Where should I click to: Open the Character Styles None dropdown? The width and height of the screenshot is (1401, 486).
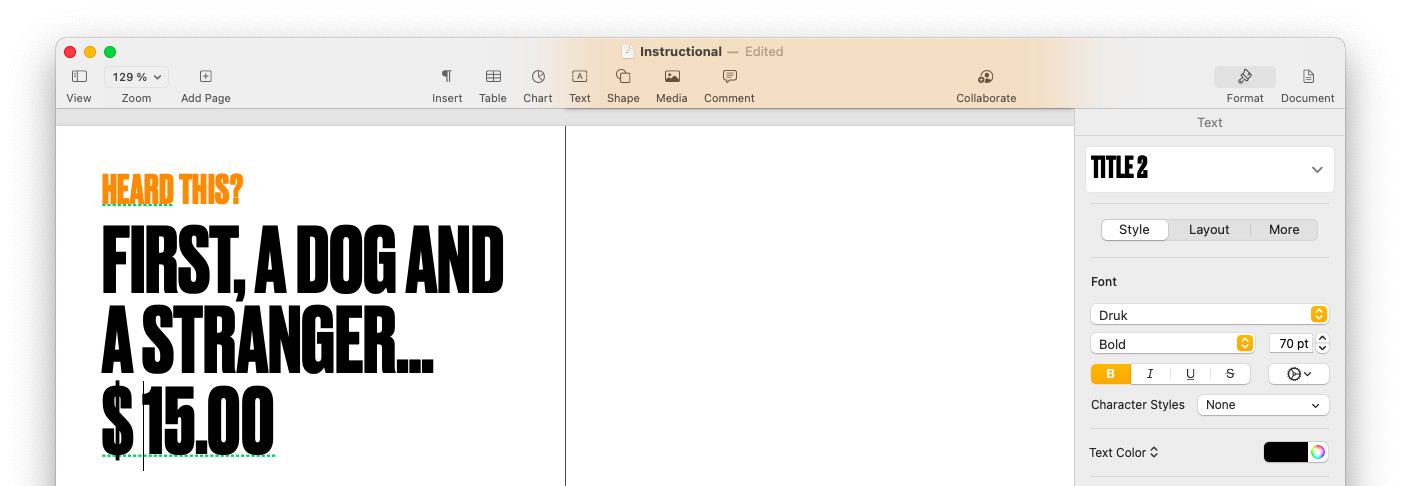pyautogui.click(x=1263, y=405)
